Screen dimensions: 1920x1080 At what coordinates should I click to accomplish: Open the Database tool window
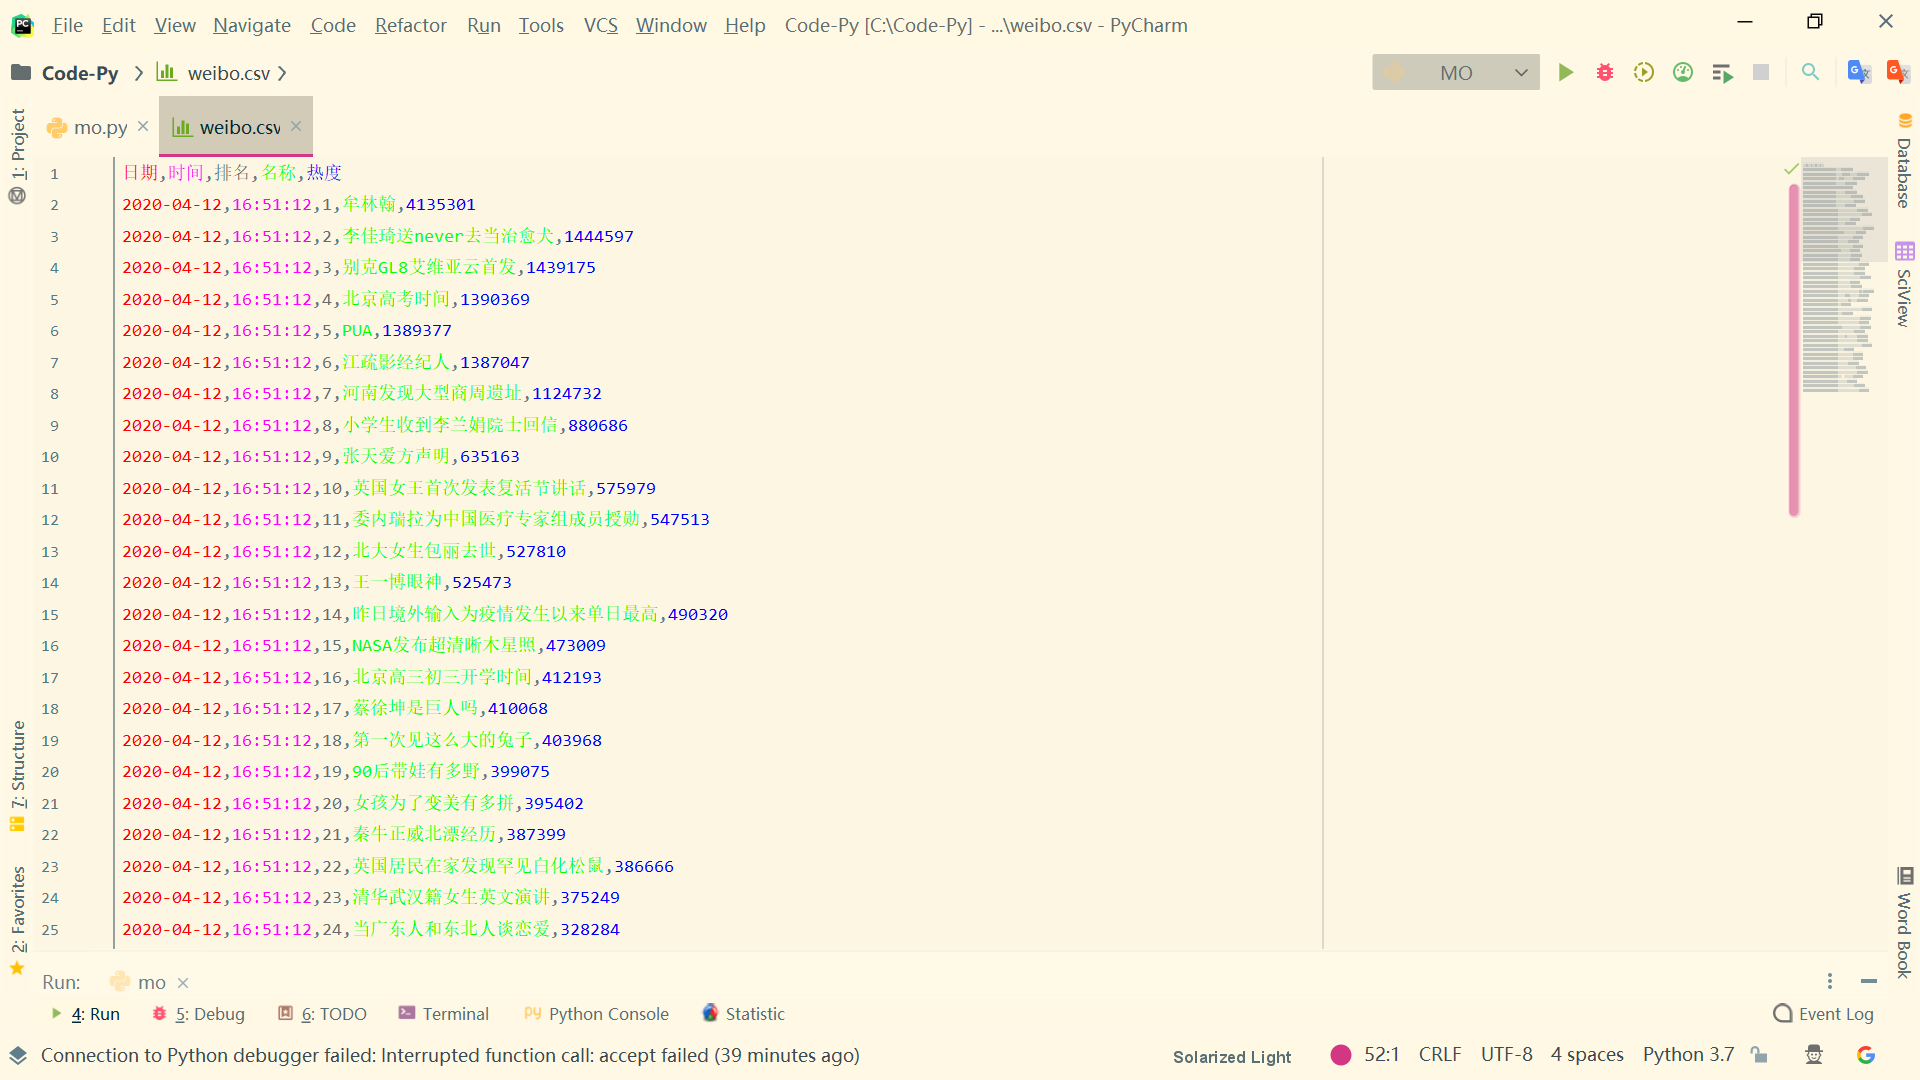click(1904, 160)
